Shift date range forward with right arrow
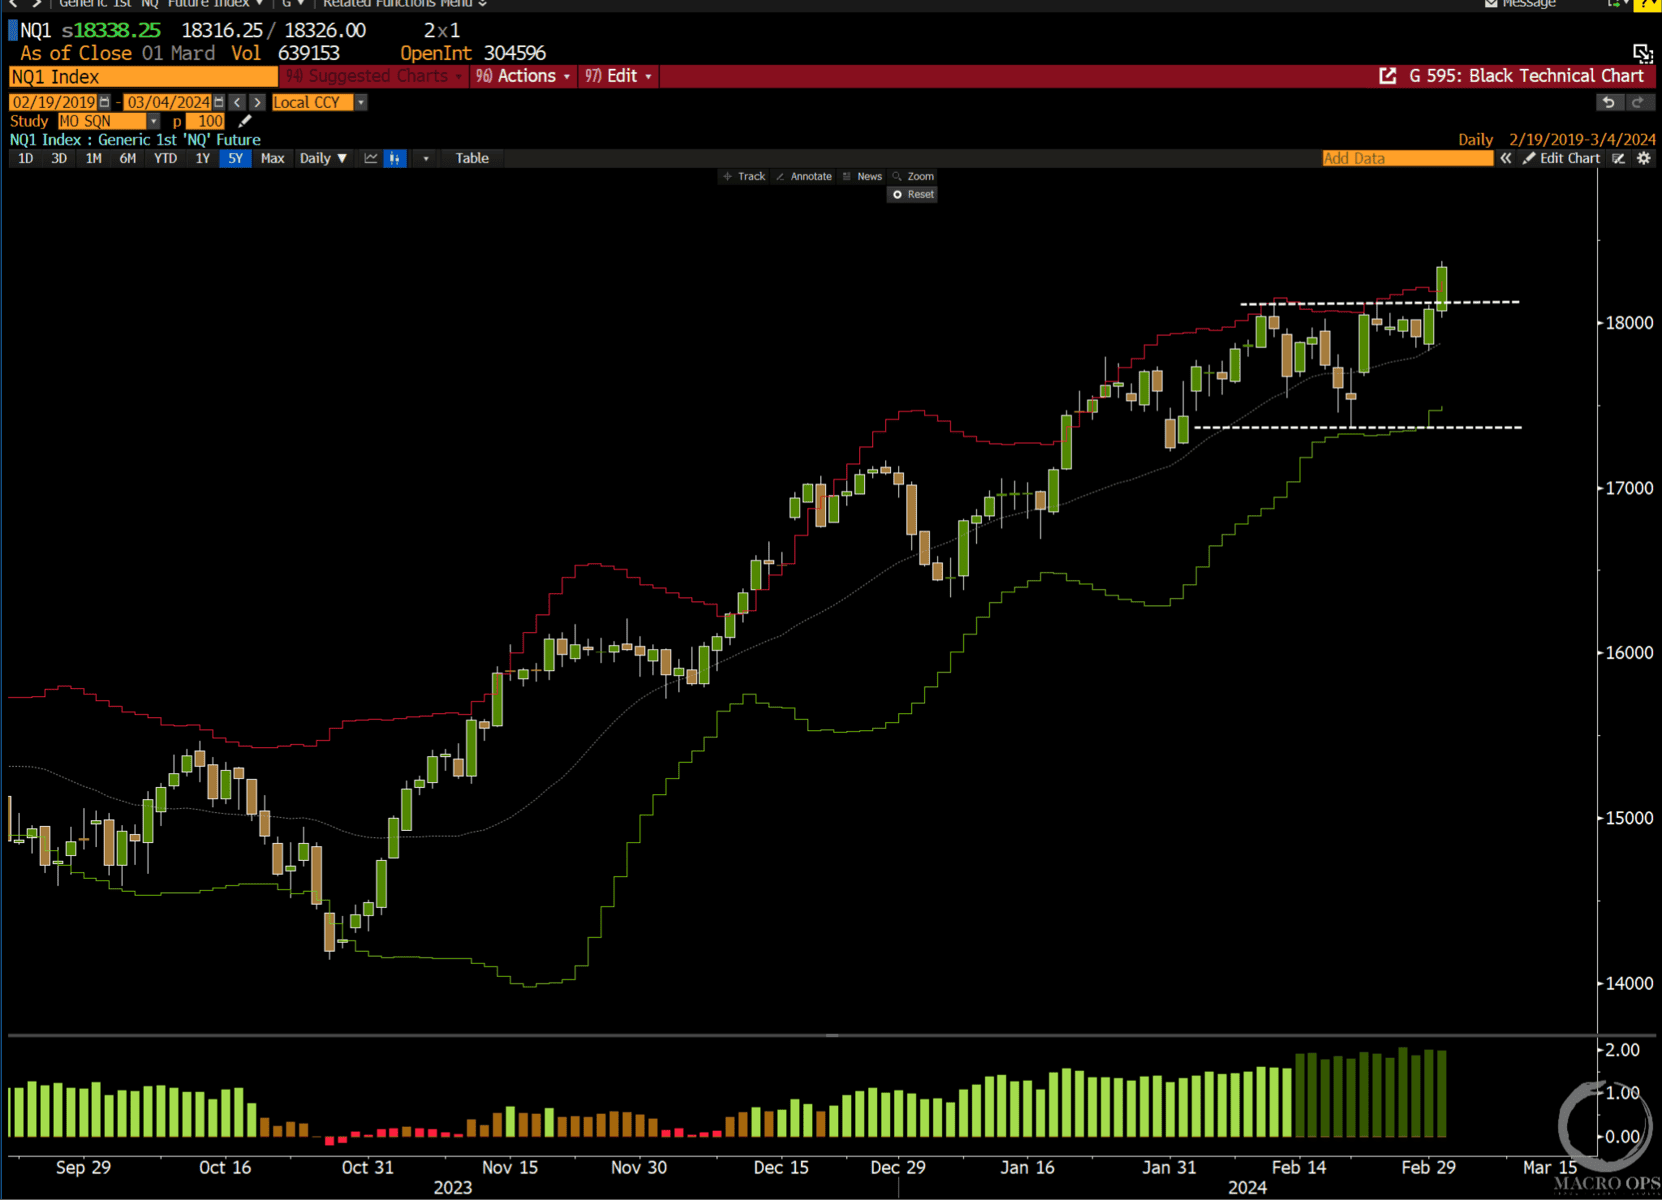Screen dimensions: 1662x1200 (x=257, y=102)
